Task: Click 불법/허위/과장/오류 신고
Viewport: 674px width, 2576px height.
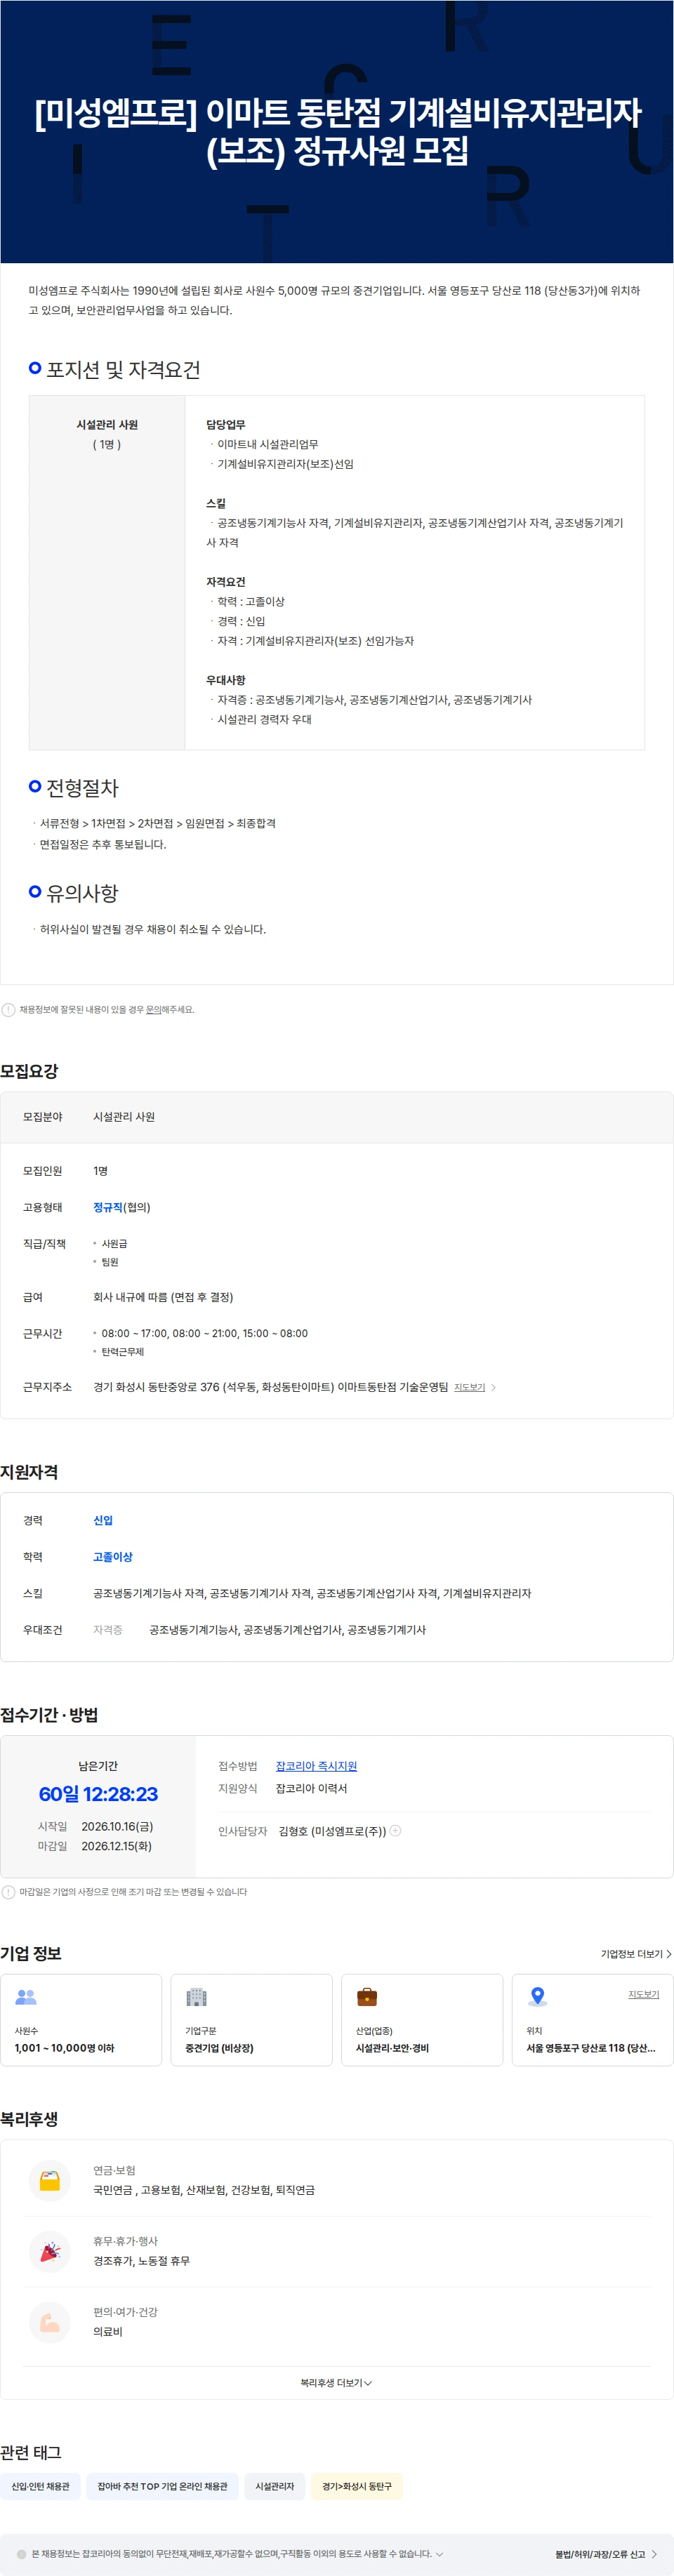Action: 600,2554
